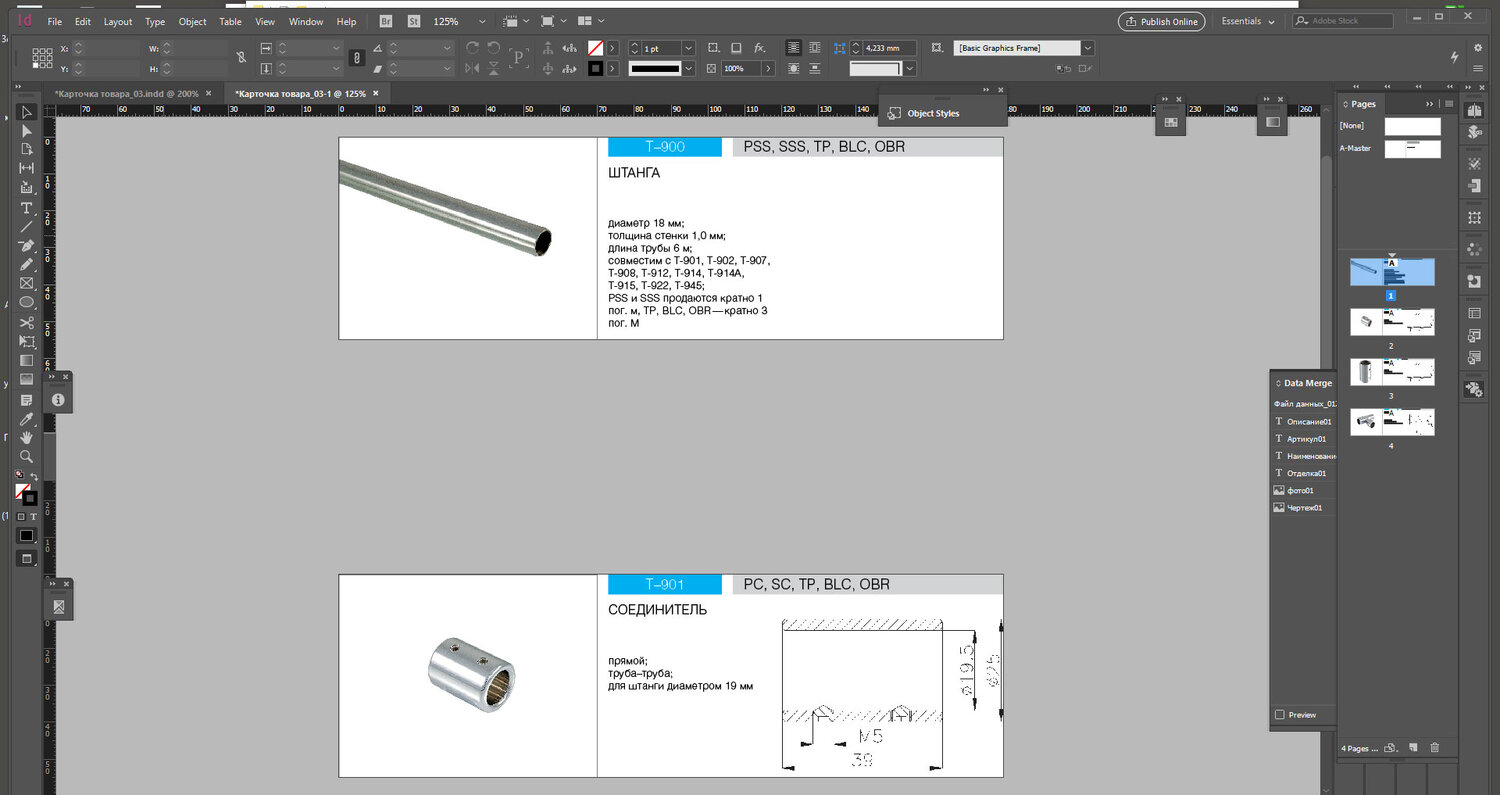
Task: Select the Free Transform tool
Action: point(27,342)
